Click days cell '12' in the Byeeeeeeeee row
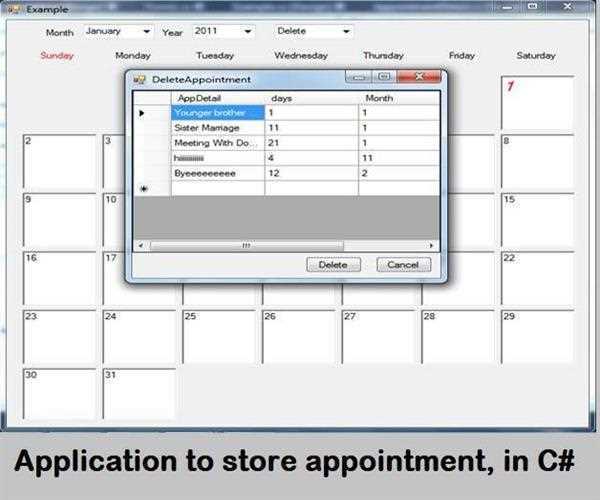This screenshot has width=600, height=500. tap(311, 173)
